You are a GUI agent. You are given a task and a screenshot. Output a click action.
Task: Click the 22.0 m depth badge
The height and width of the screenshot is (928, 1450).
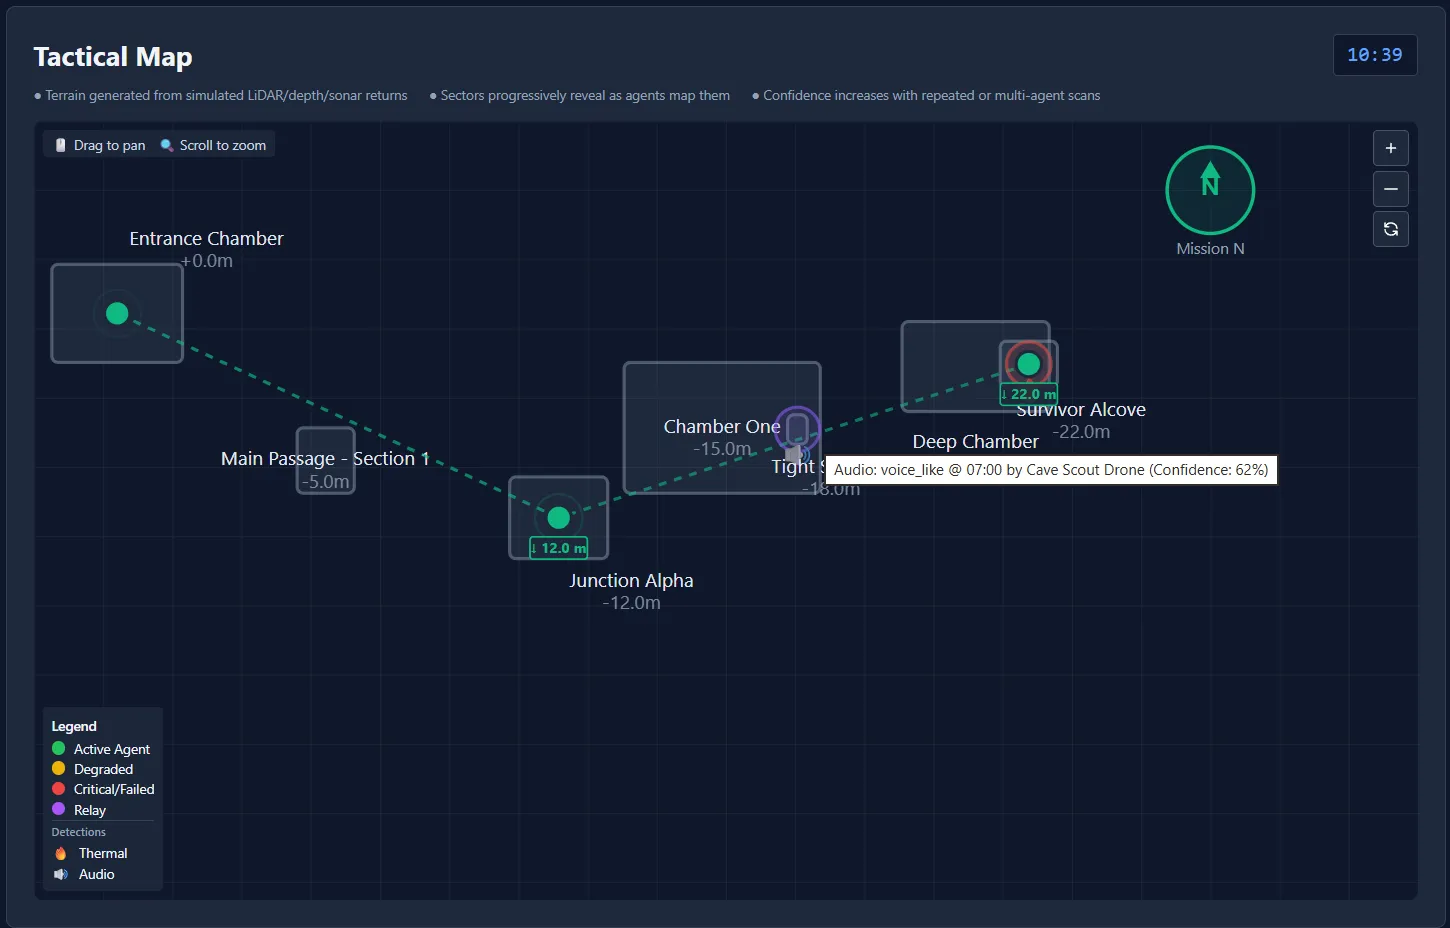click(1029, 394)
